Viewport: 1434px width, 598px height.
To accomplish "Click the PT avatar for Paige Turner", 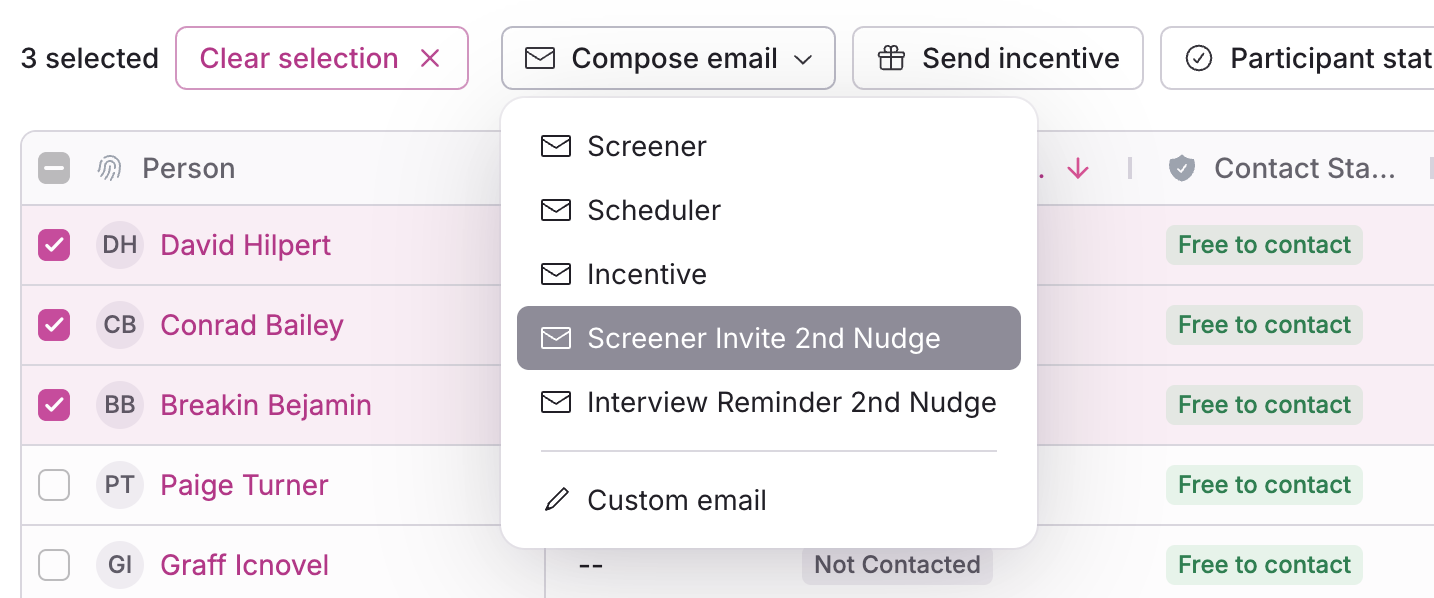I will (x=120, y=485).
